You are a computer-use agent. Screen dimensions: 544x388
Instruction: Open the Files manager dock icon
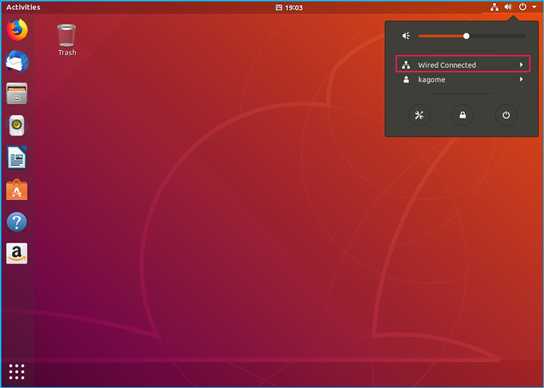[x=17, y=93]
